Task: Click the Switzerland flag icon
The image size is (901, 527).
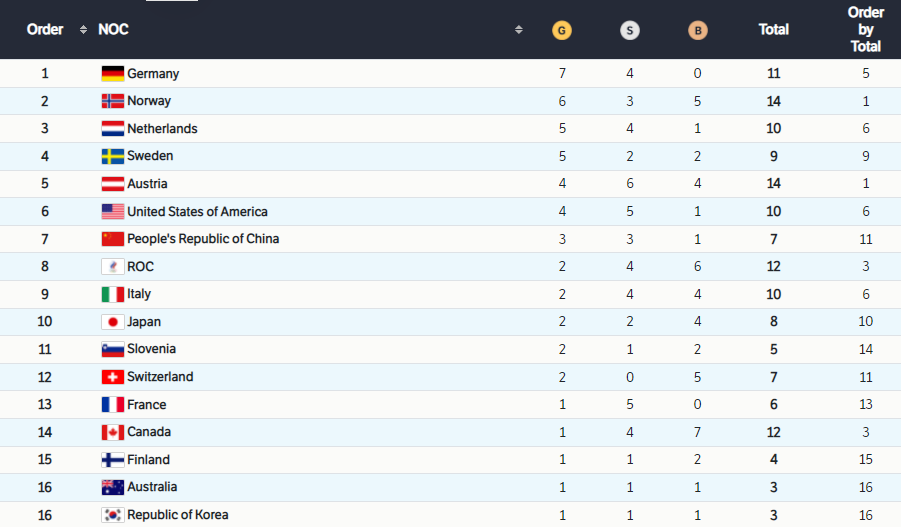Action: 113,377
